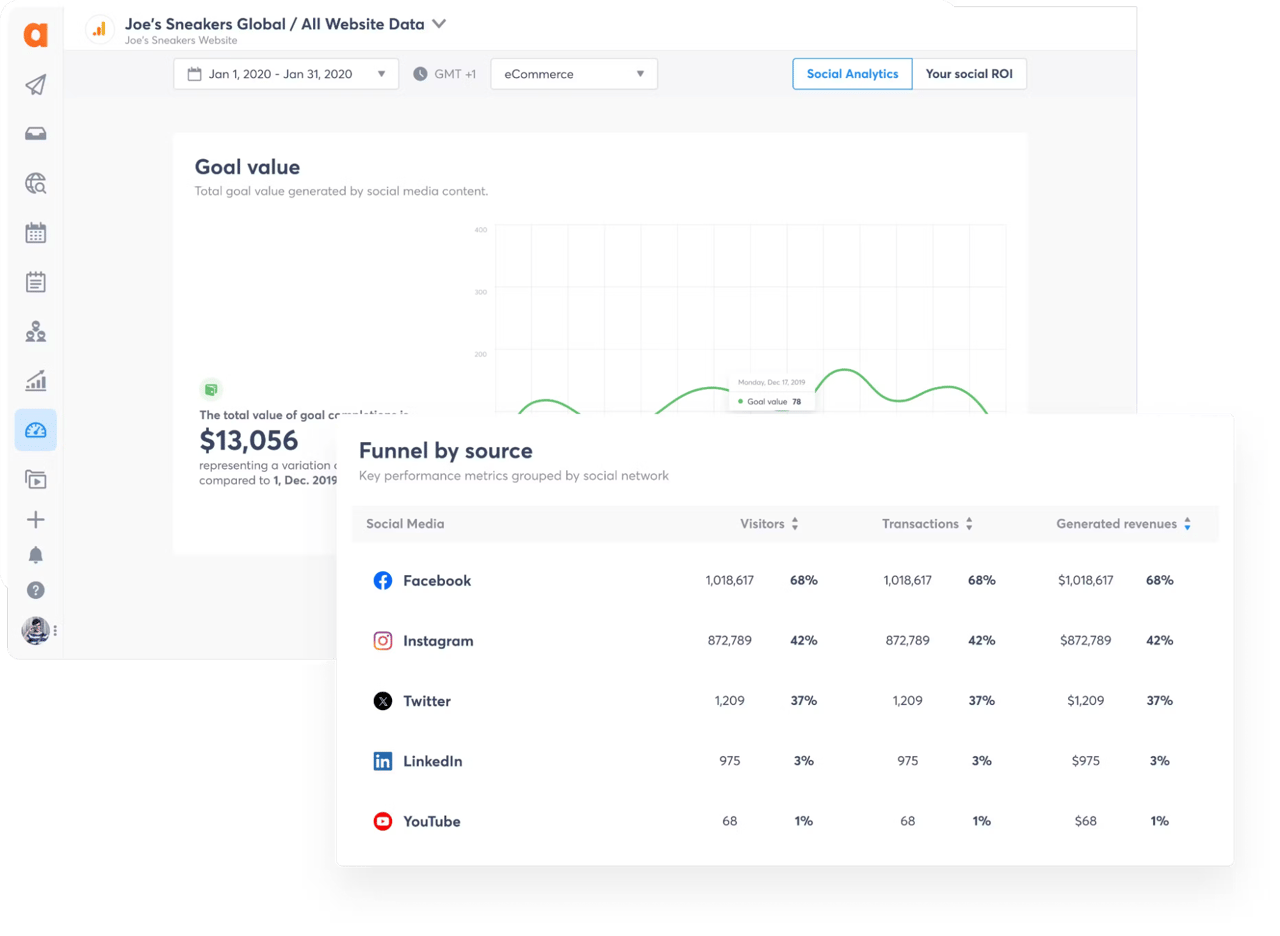
Task: Open the Your social ROI tab
Action: point(969,73)
